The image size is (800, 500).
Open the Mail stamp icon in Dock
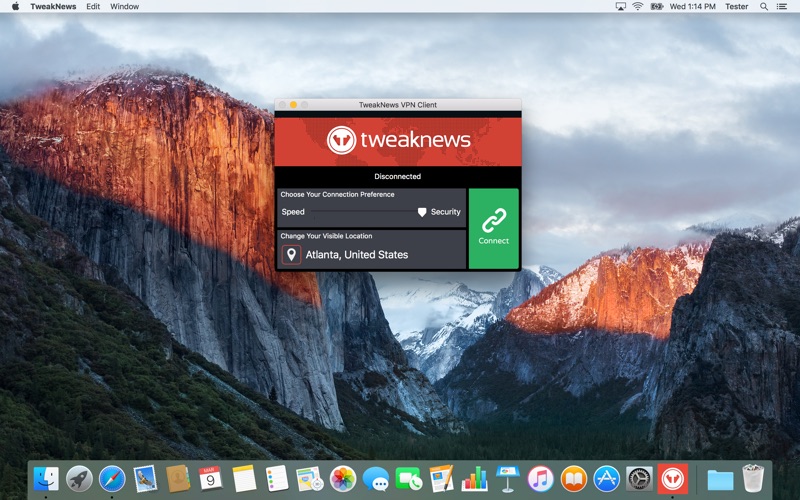coord(145,479)
